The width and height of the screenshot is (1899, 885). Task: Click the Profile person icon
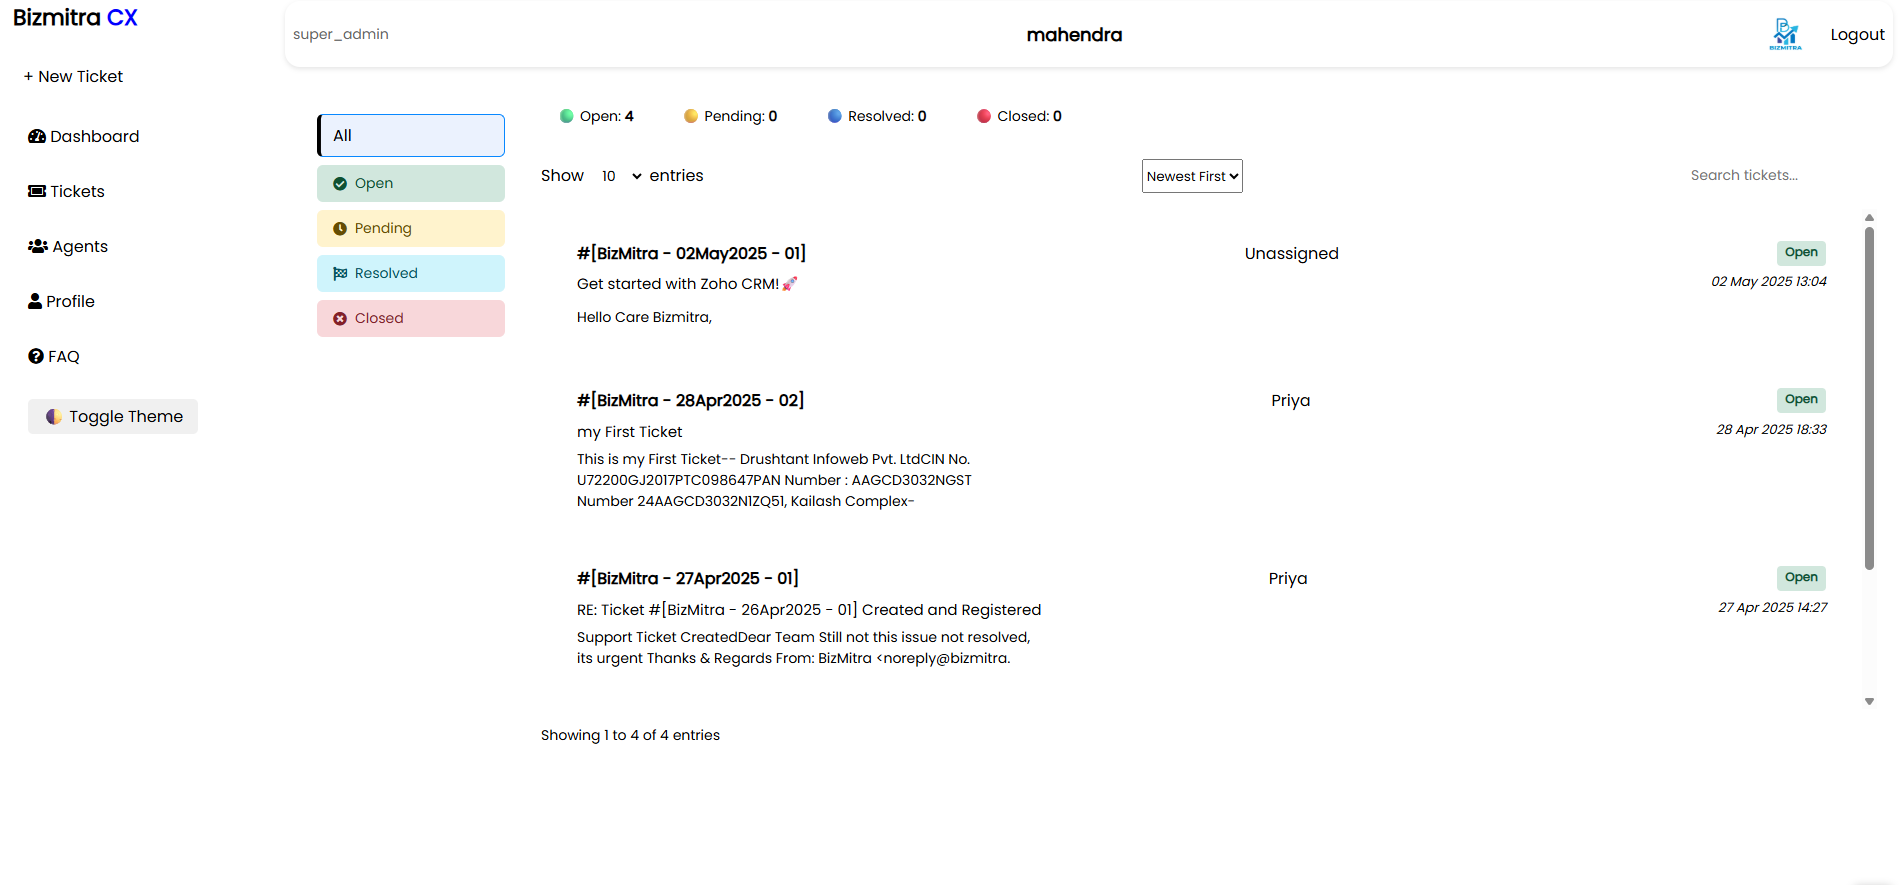(x=36, y=302)
